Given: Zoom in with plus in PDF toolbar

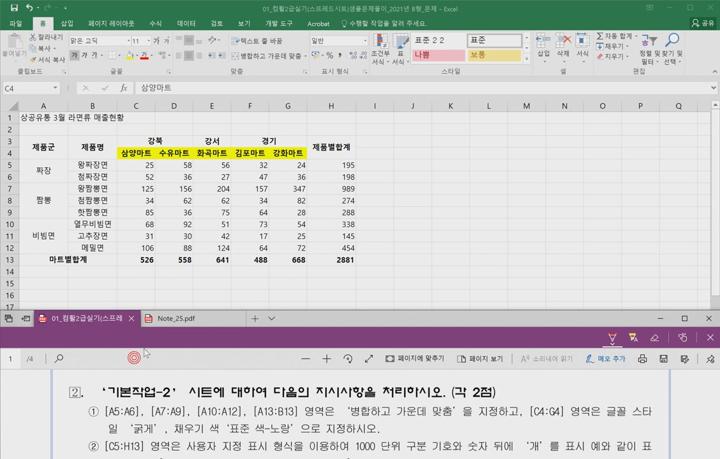Looking at the screenshot, I should point(326,359).
